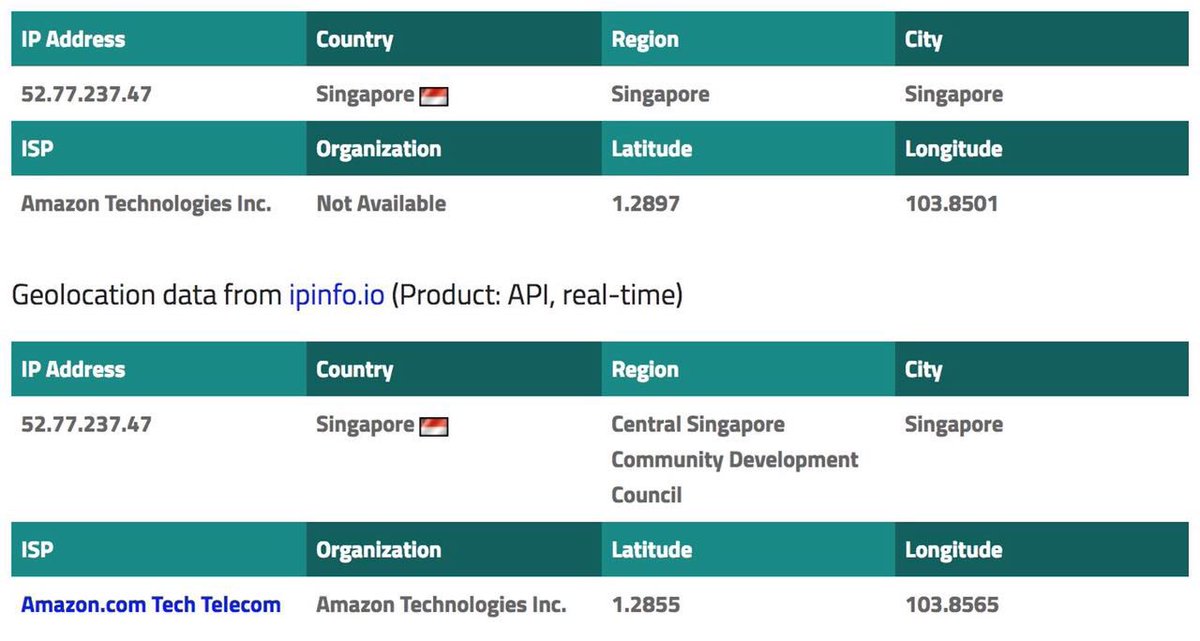Click Organization header in ipinfo table
This screenshot has height=641, width=1200.
[x=454, y=550]
